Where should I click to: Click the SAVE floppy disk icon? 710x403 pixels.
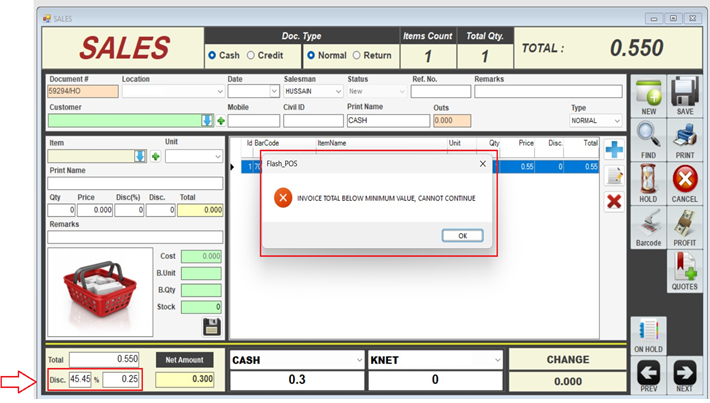(x=685, y=93)
